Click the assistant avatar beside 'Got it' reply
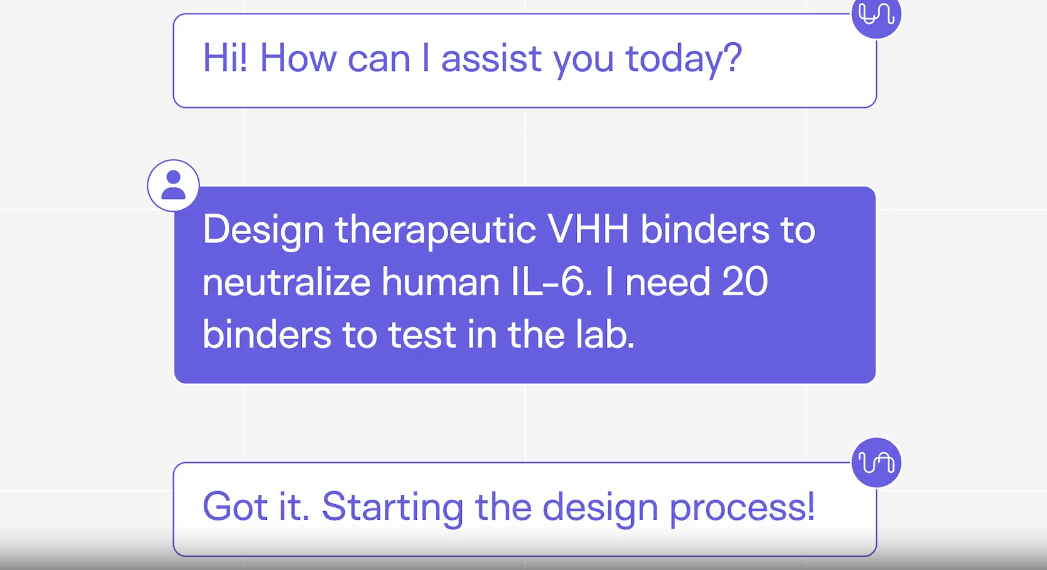This screenshot has width=1047, height=570. click(x=876, y=462)
